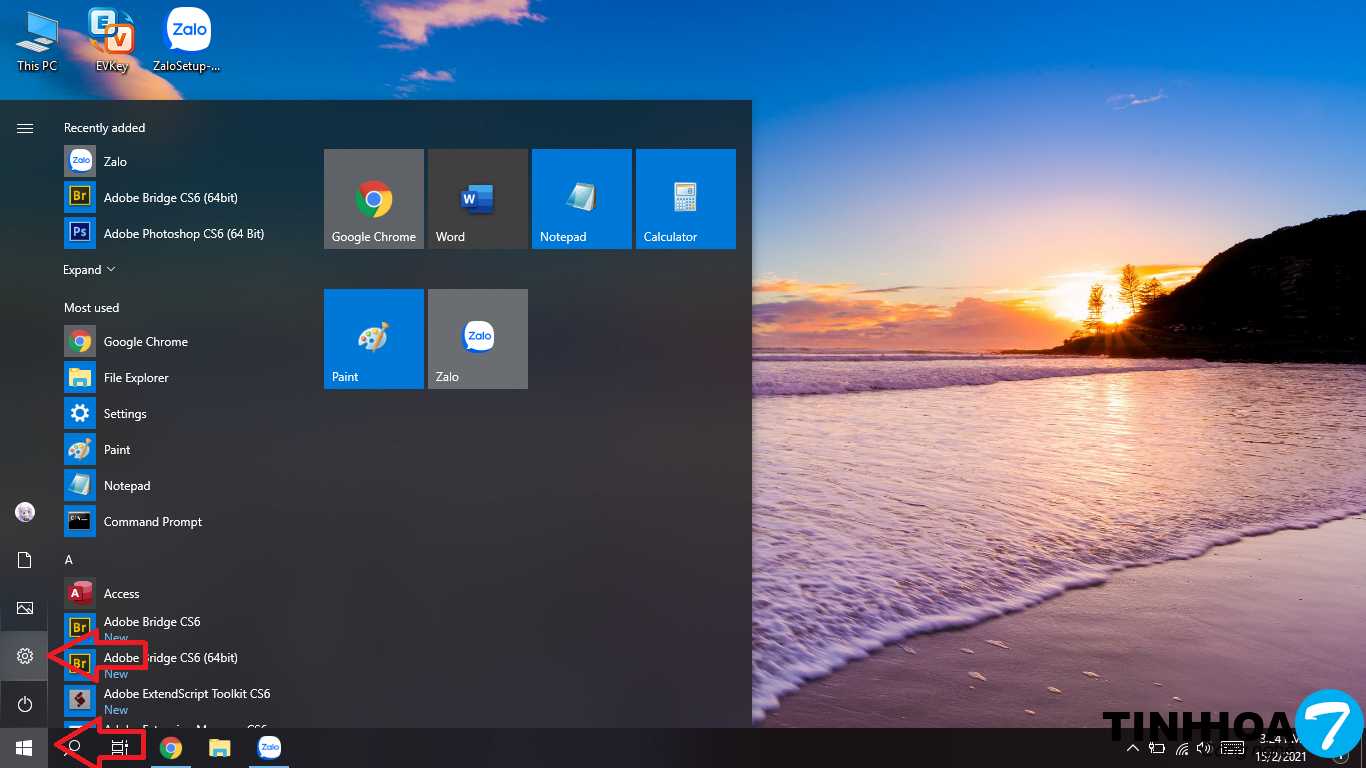Screen dimensions: 1366x768
Task: Click the volume speaker tray icon
Action: (x=1204, y=748)
